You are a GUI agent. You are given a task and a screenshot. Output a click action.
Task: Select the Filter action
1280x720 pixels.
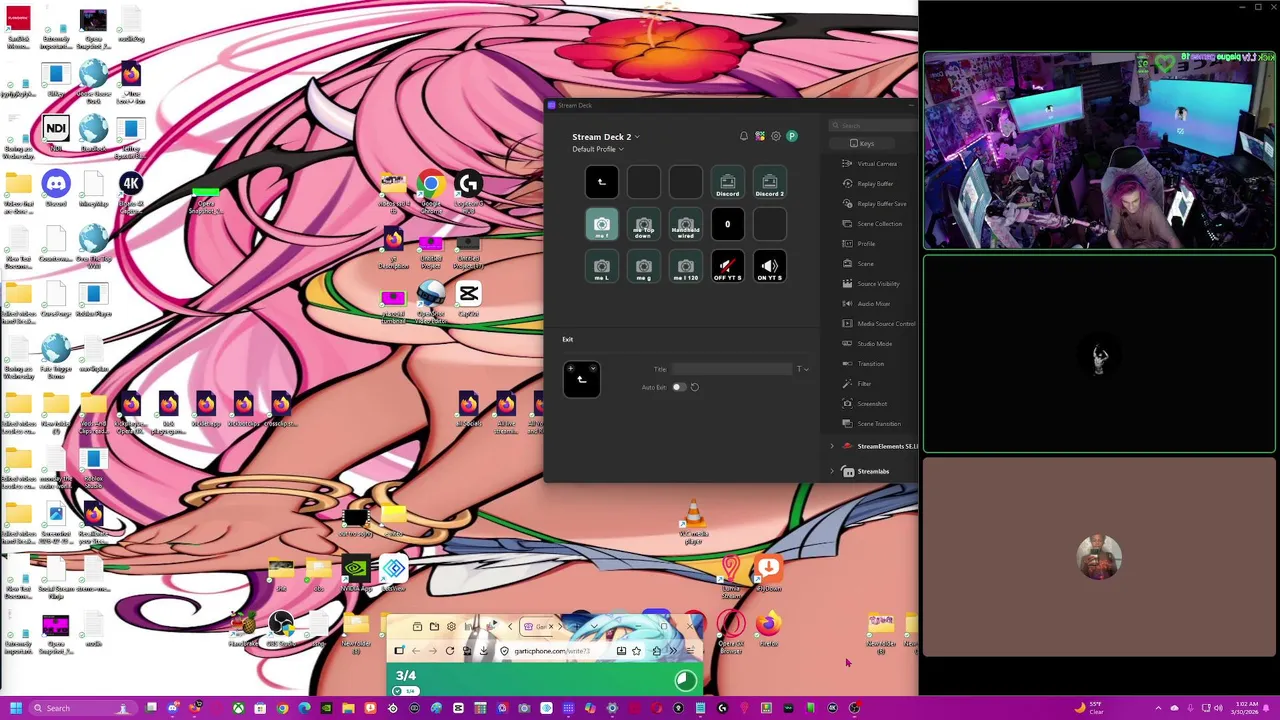coord(858,384)
